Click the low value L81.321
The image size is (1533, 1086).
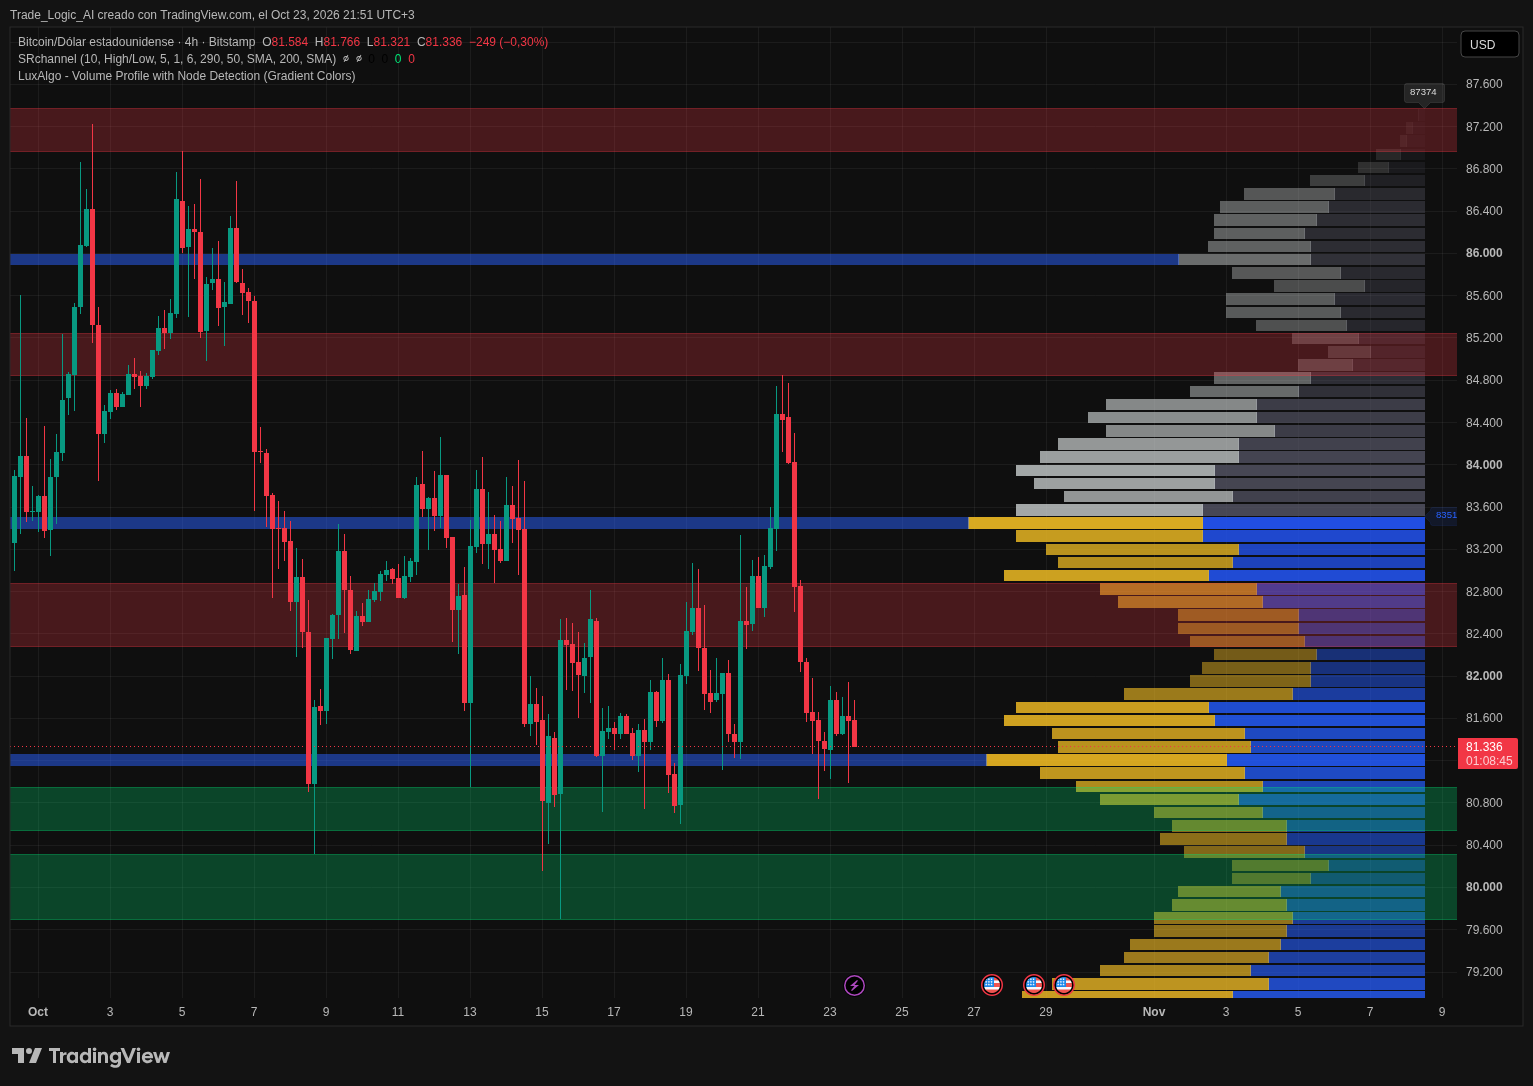[x=388, y=42]
